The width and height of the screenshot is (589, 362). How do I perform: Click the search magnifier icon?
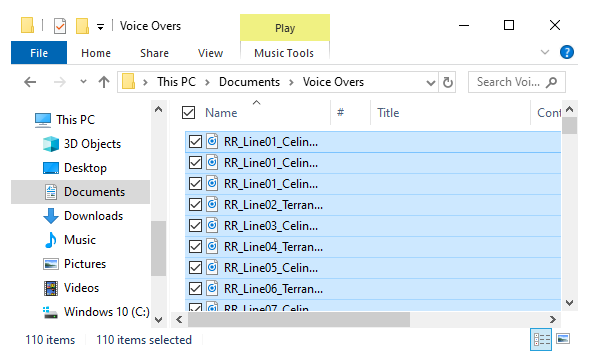coord(551,82)
